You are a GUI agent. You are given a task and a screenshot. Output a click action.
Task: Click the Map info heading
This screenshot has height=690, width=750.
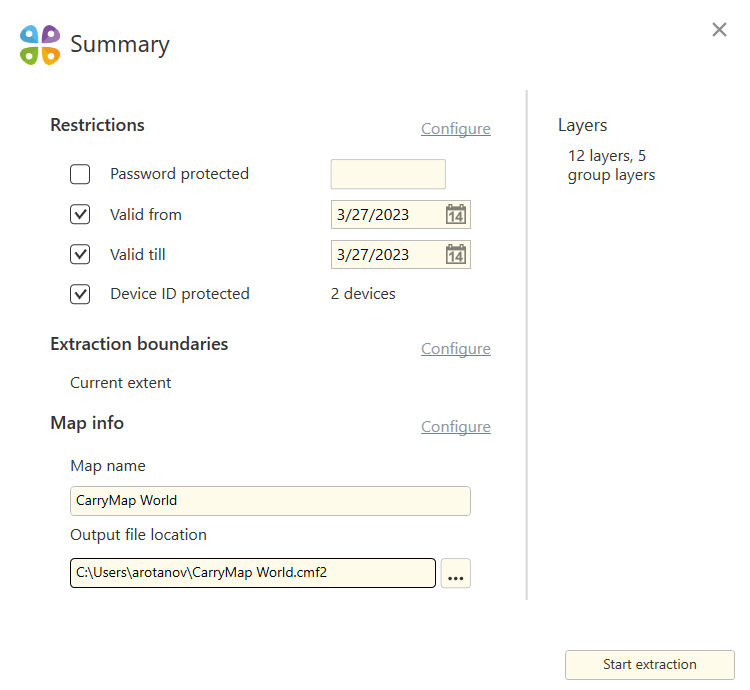[87, 423]
